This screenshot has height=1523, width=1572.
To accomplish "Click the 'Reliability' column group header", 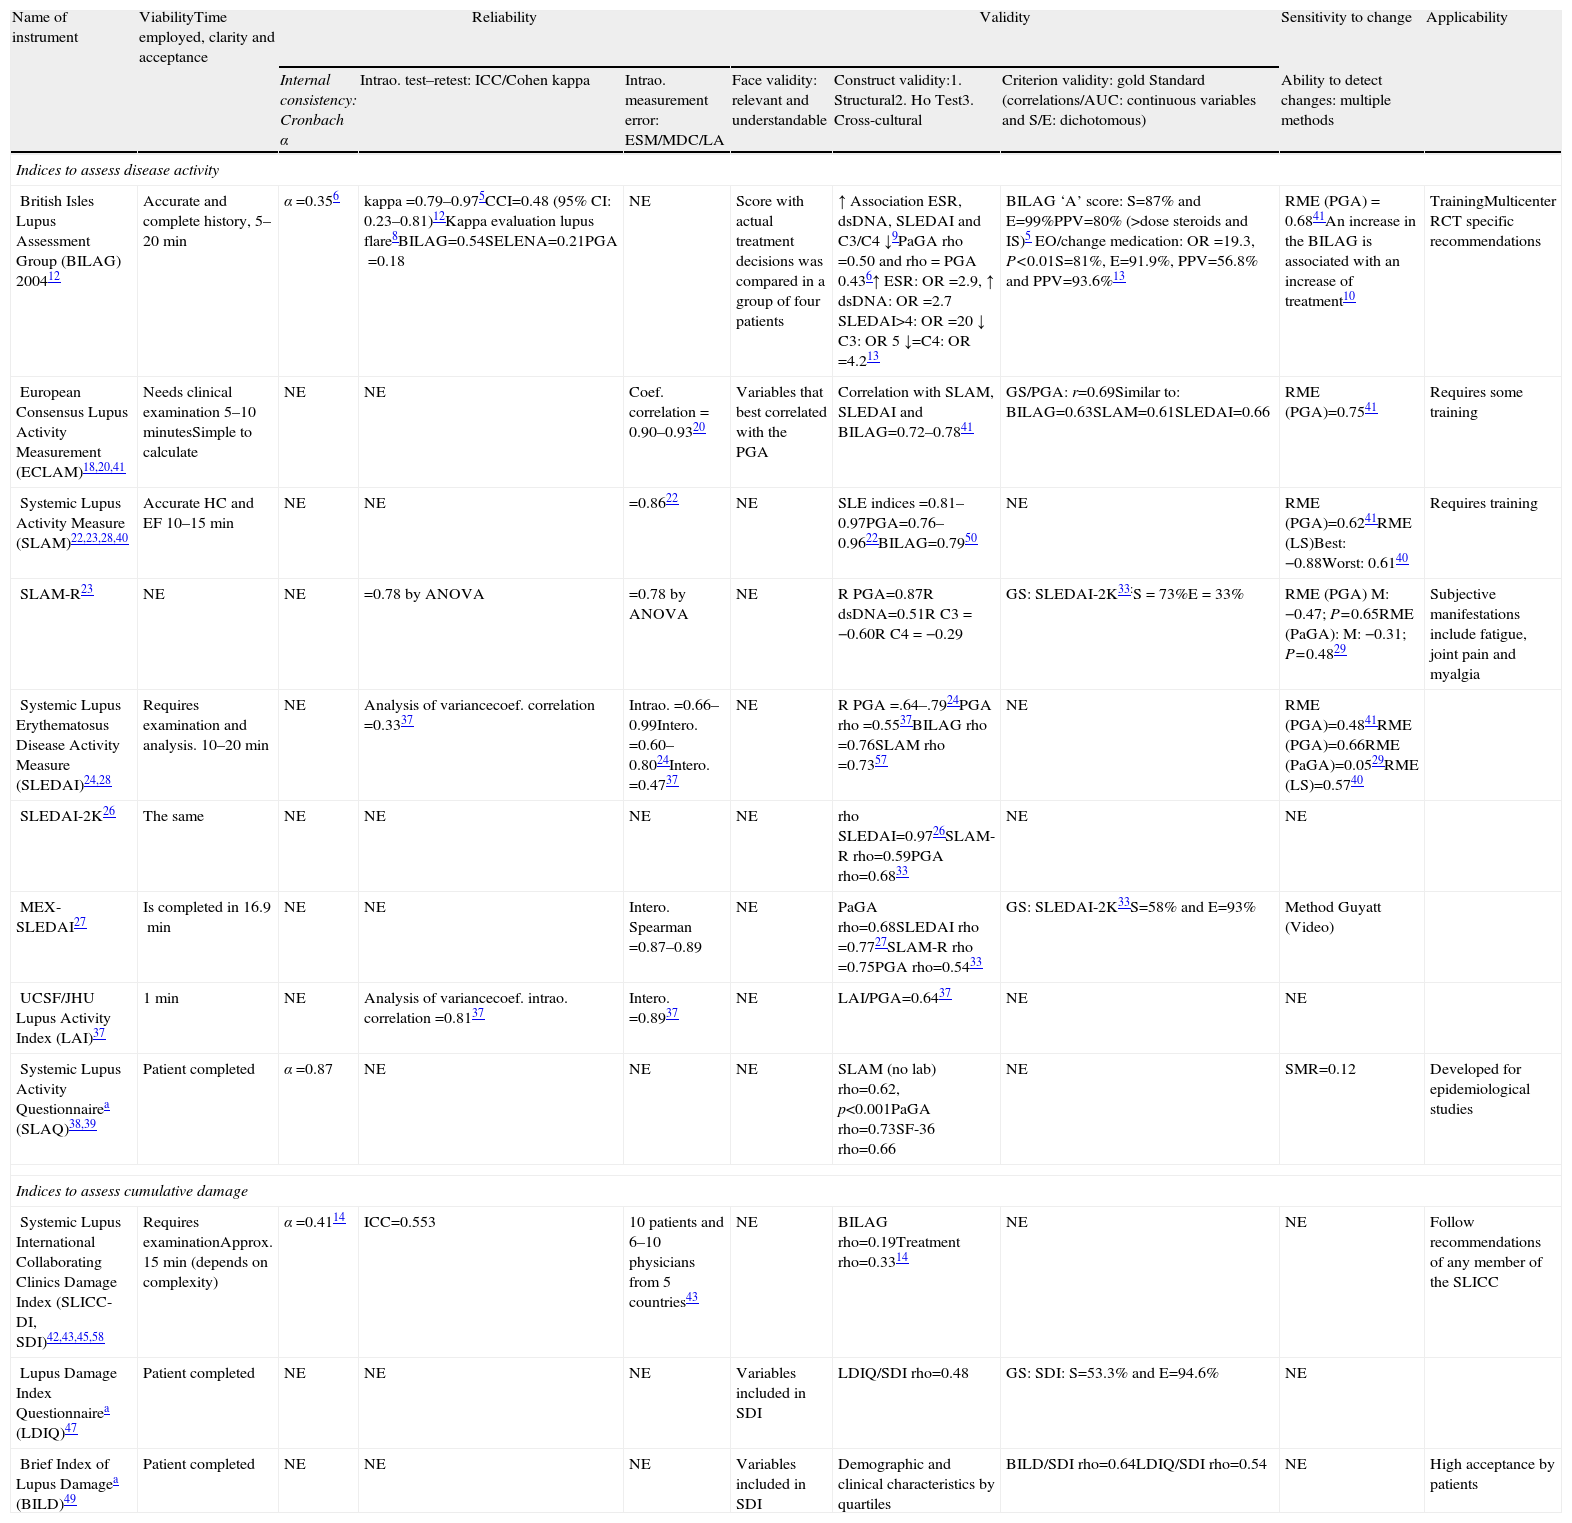I will [x=503, y=17].
